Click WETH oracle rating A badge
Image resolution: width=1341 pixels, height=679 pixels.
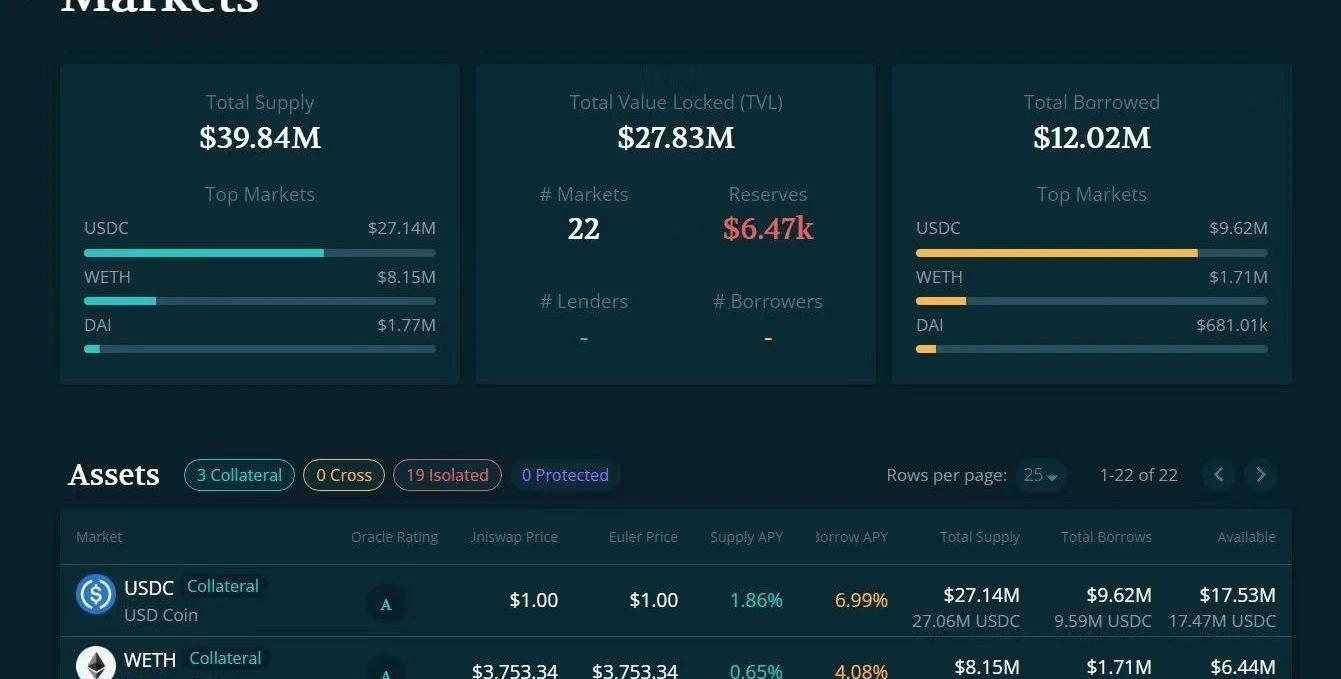(386, 668)
